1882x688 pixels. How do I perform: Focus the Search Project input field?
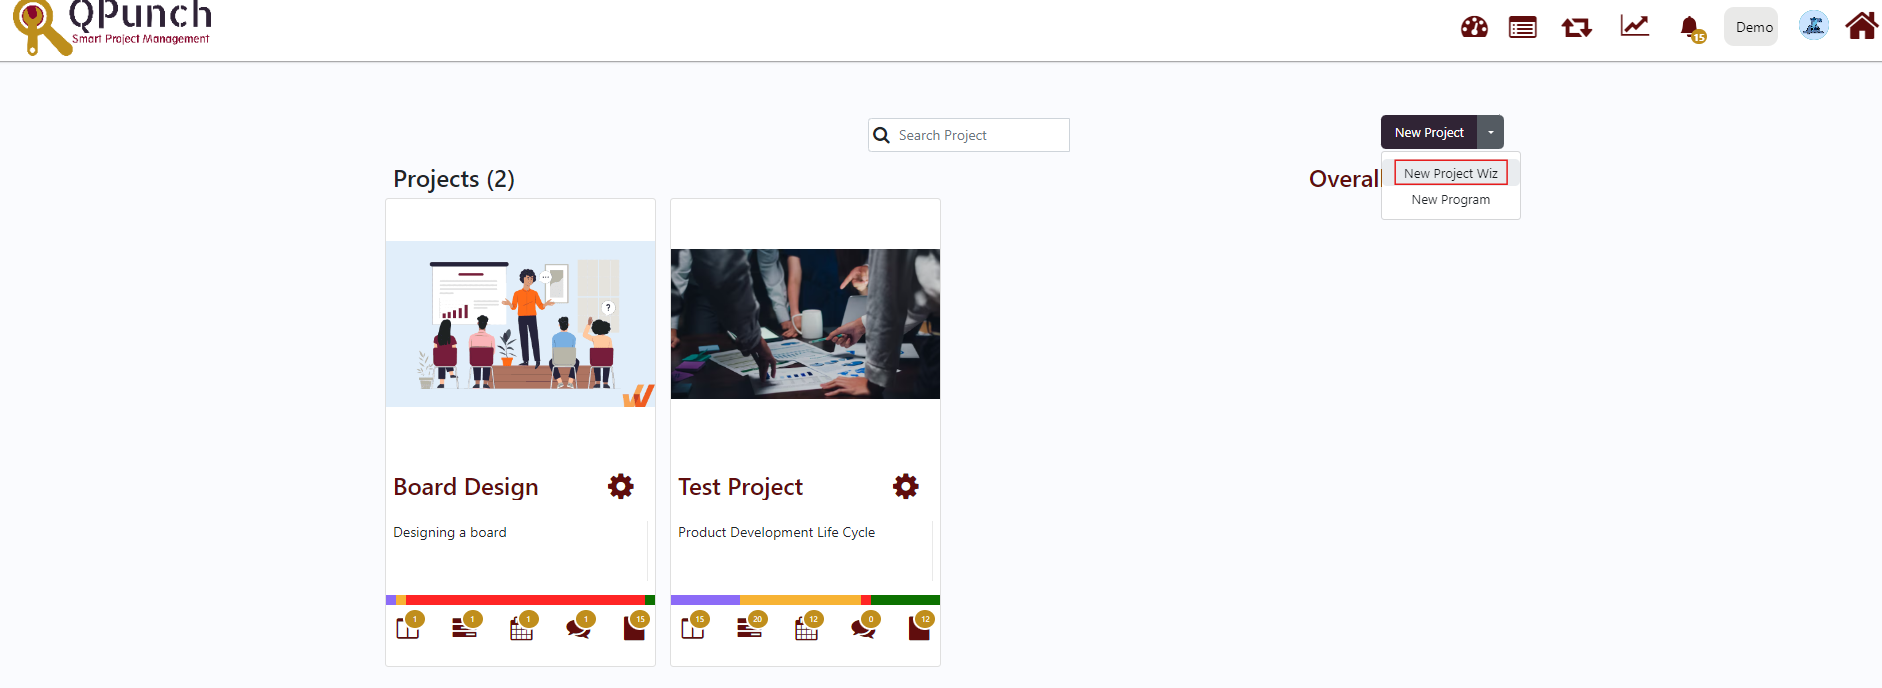[969, 135]
